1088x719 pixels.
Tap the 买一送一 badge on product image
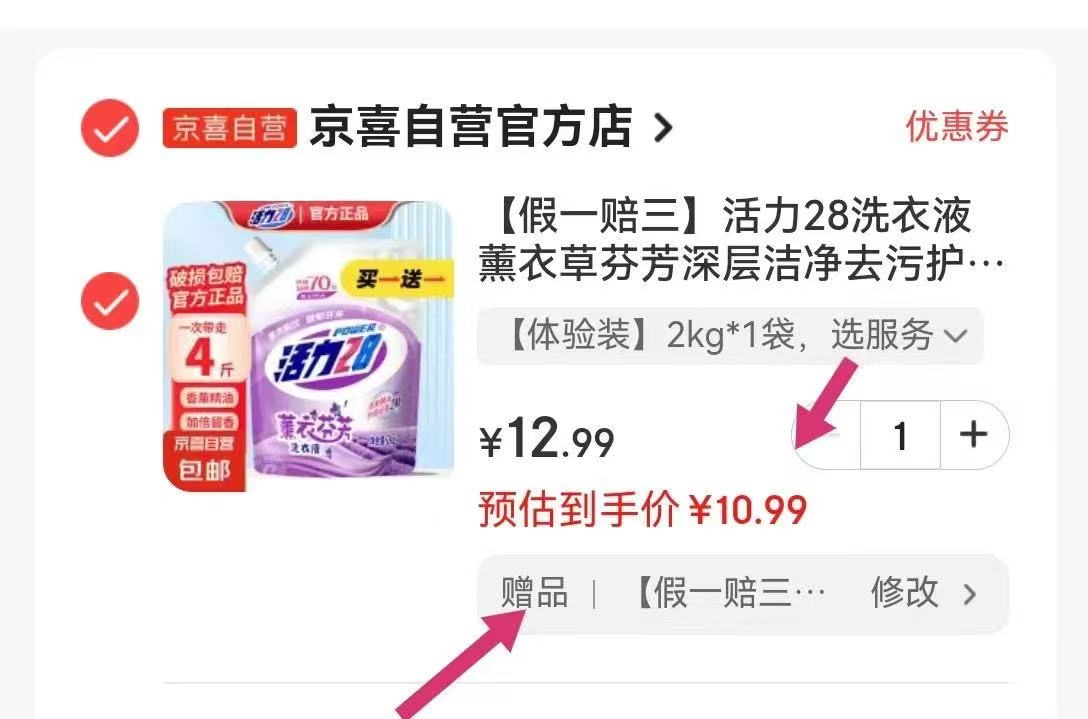[398, 279]
